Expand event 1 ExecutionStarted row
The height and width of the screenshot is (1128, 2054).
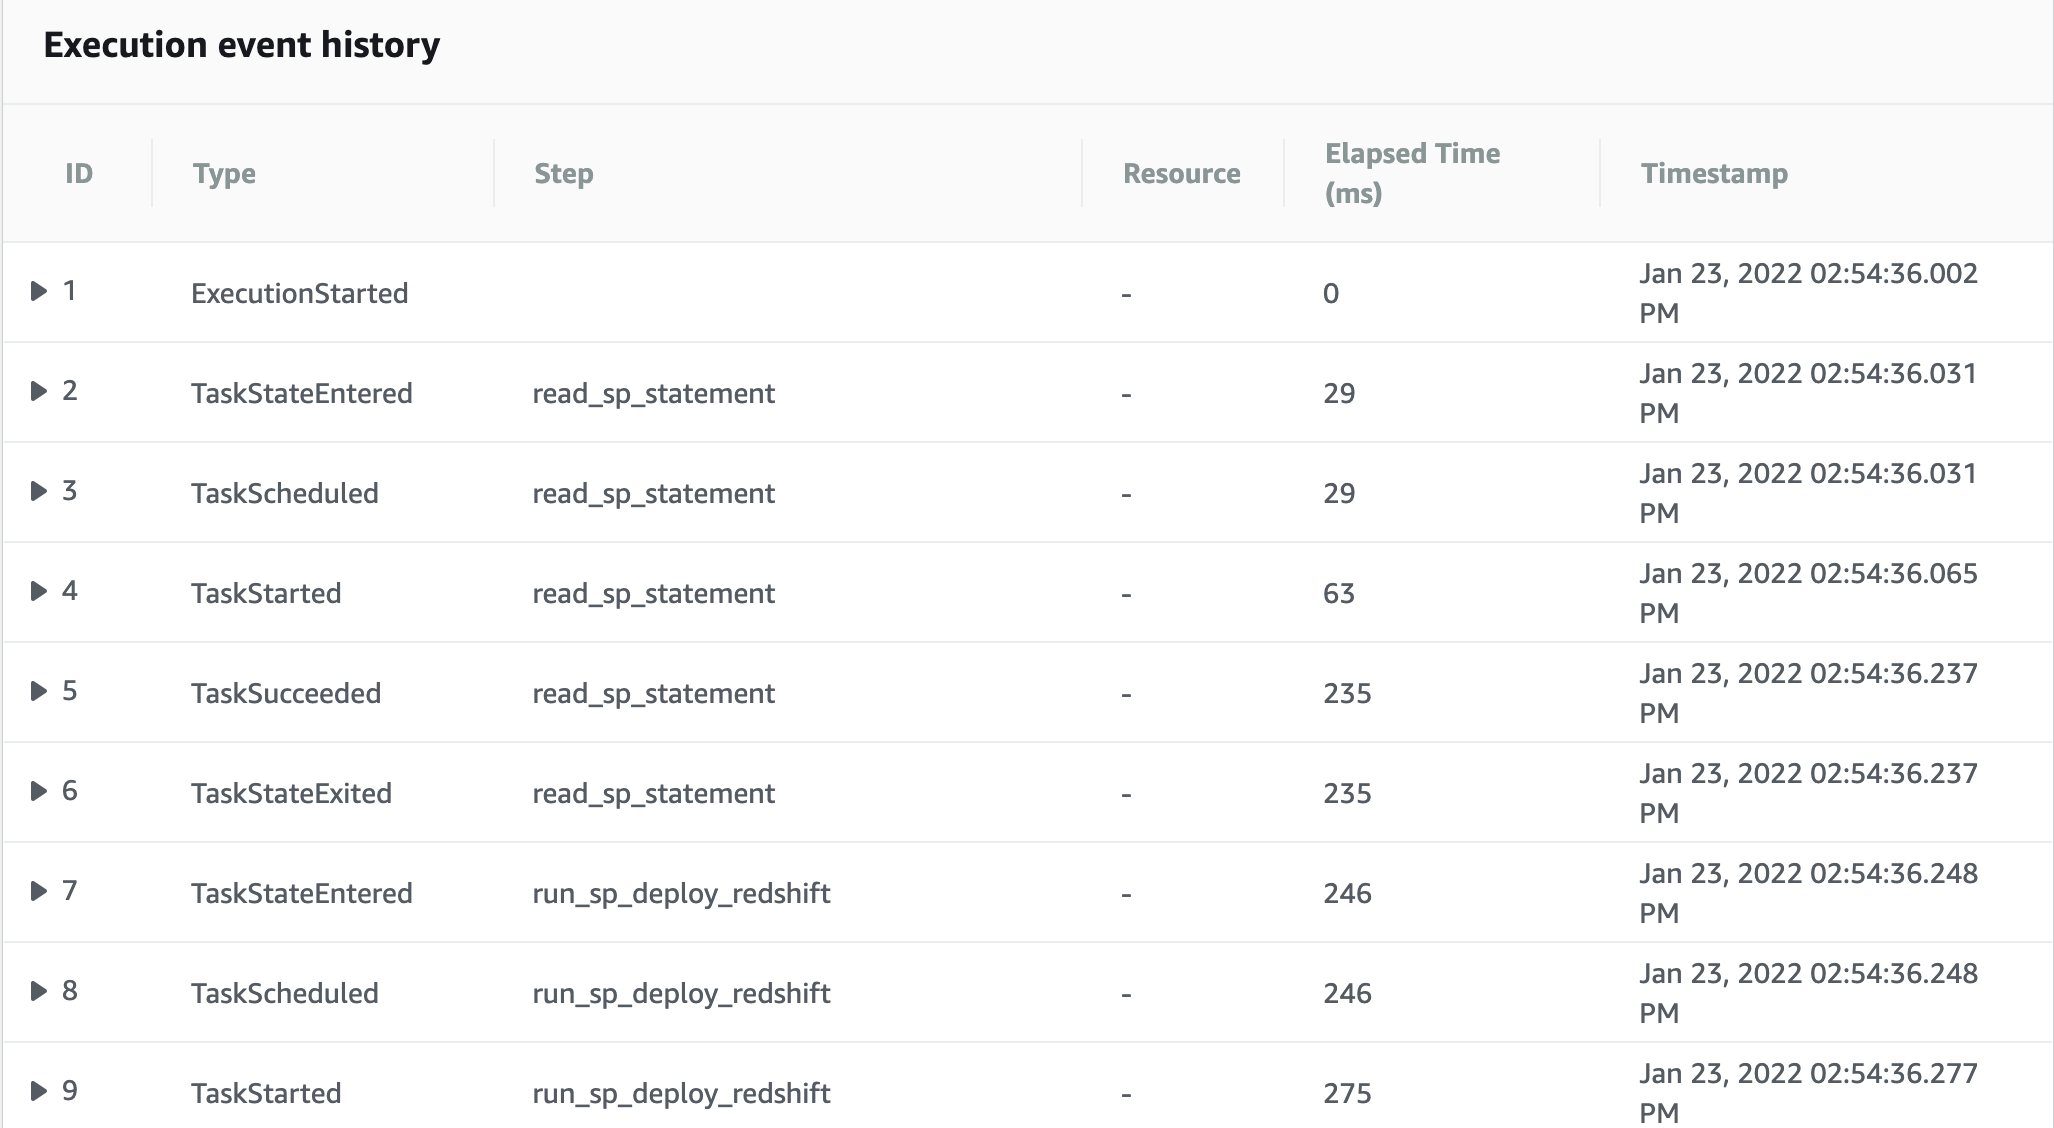pyautogui.click(x=39, y=291)
